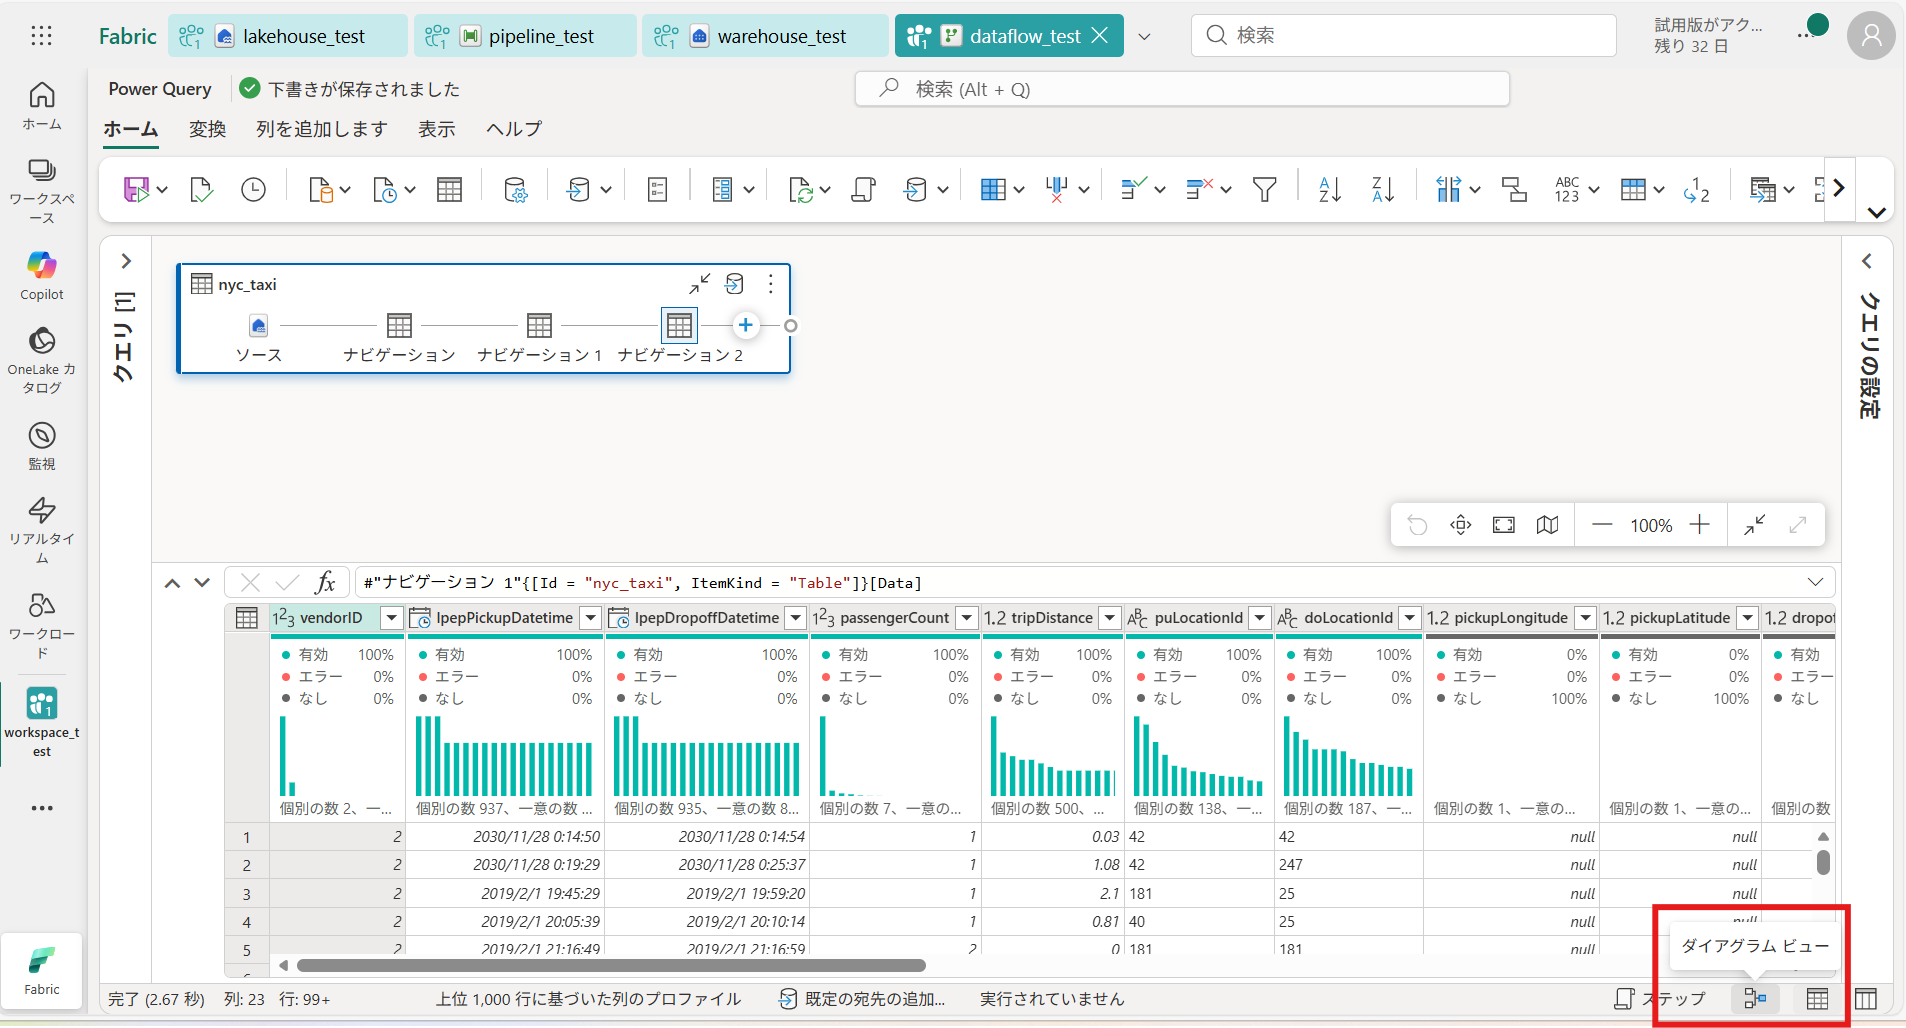The image size is (1906, 1028).
Task: Click the Refresh clock icon in toolbar
Action: click(x=253, y=189)
